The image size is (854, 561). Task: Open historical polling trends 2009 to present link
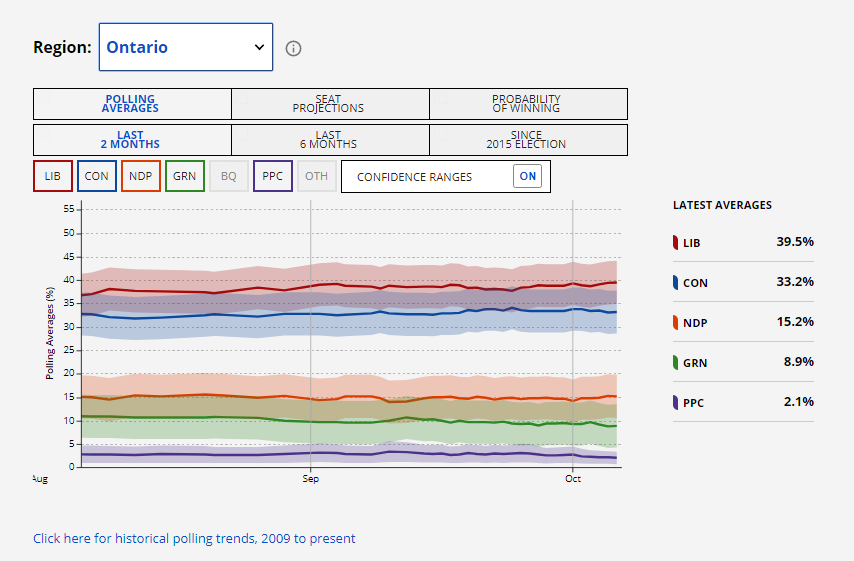(x=194, y=539)
